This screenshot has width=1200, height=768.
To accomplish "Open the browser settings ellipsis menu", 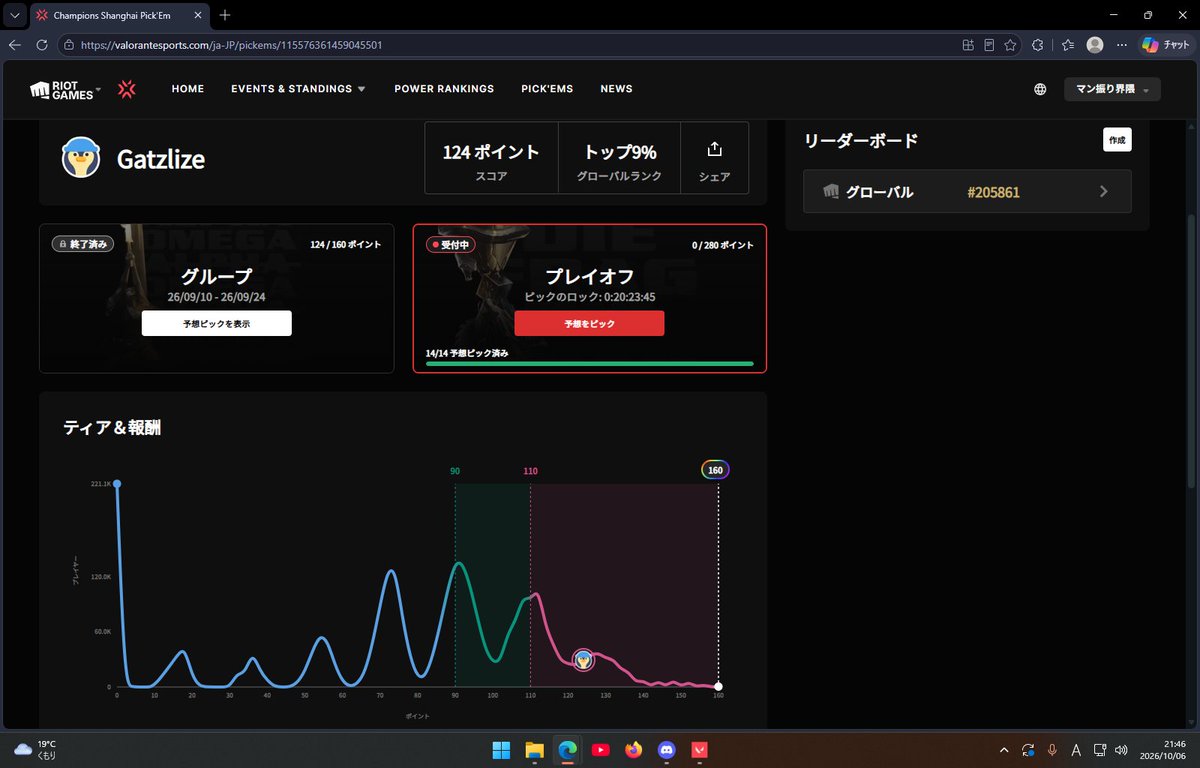I will [1122, 45].
